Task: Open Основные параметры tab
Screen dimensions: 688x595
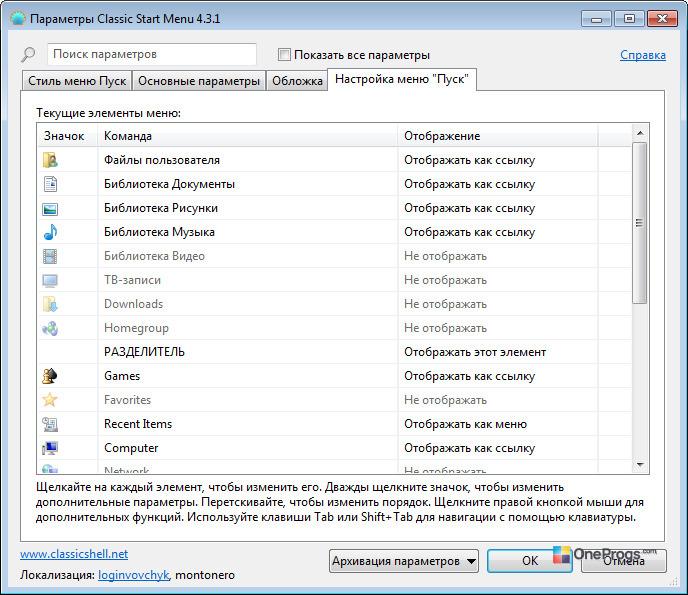Action: coord(199,81)
